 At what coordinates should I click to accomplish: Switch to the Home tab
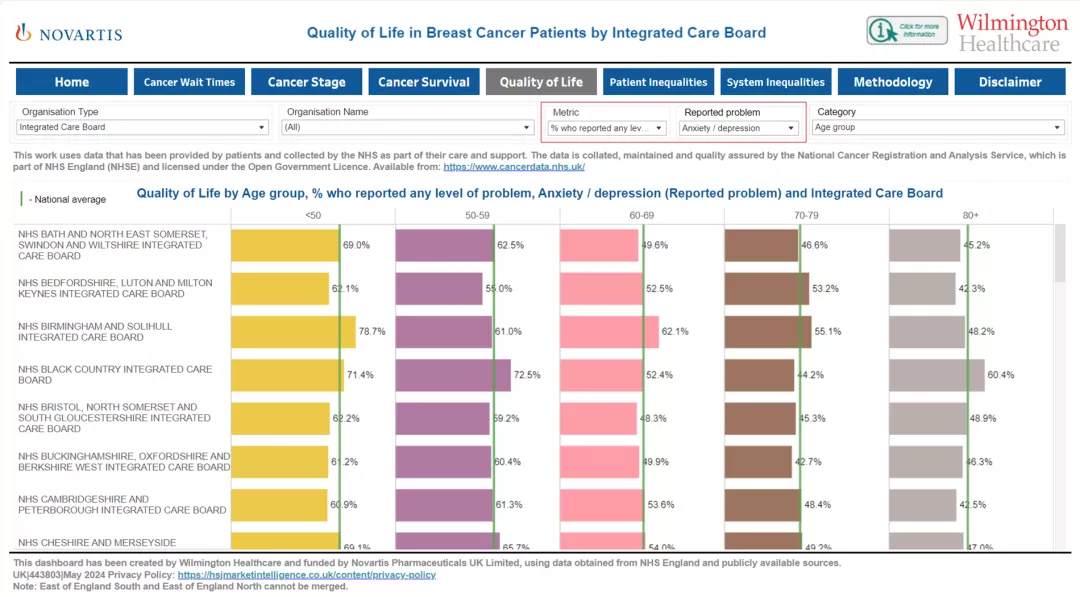(71, 81)
